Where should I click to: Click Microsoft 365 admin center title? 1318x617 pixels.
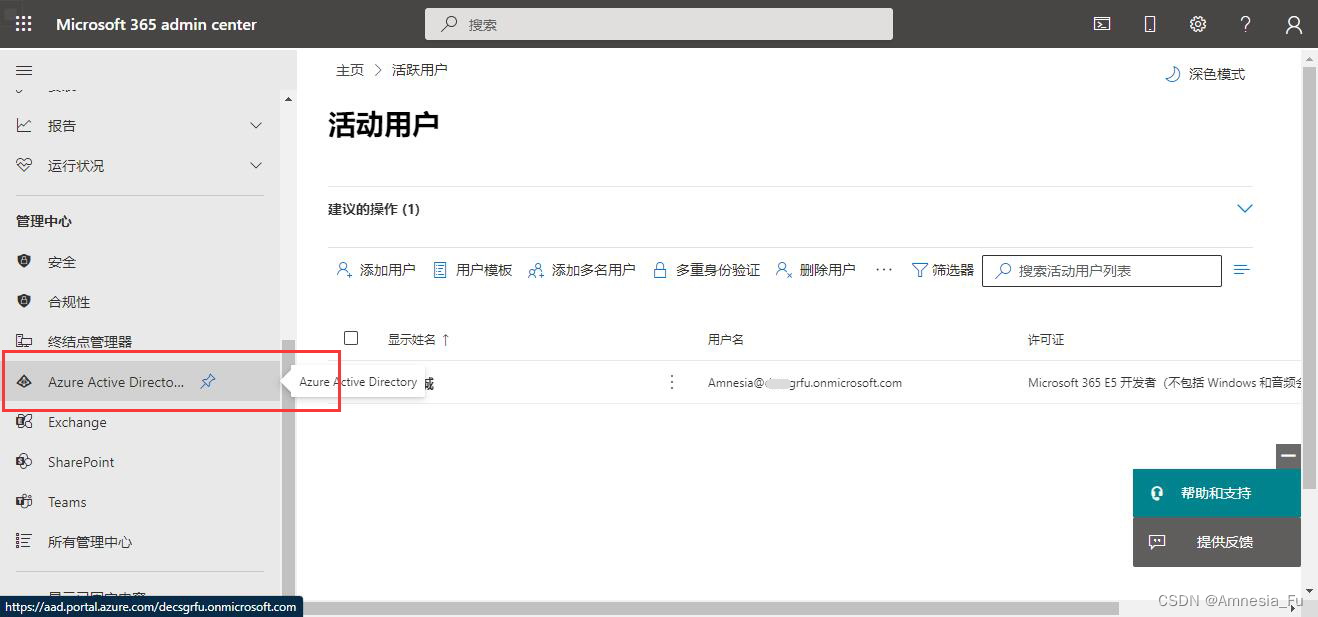(156, 24)
